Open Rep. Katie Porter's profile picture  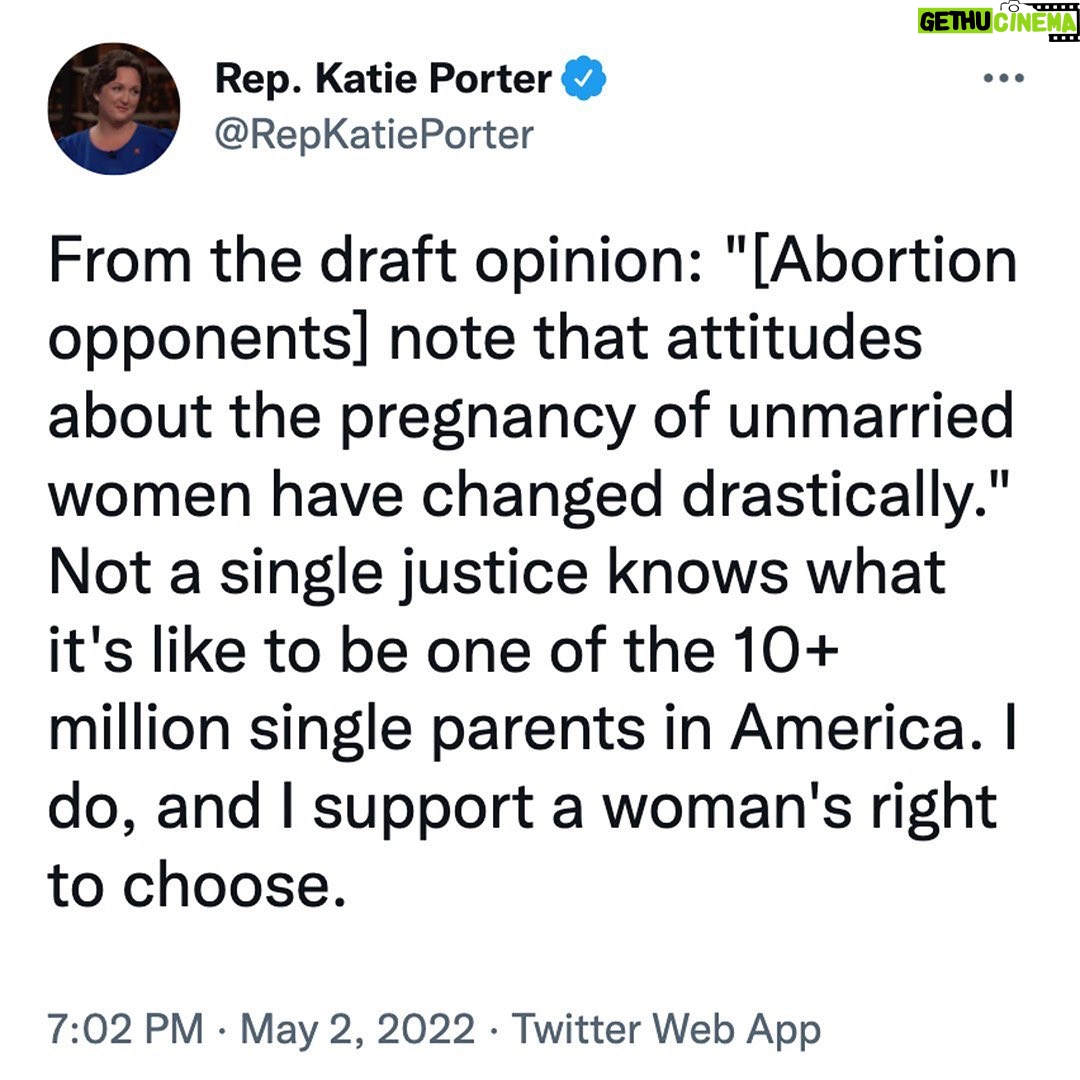click(114, 109)
